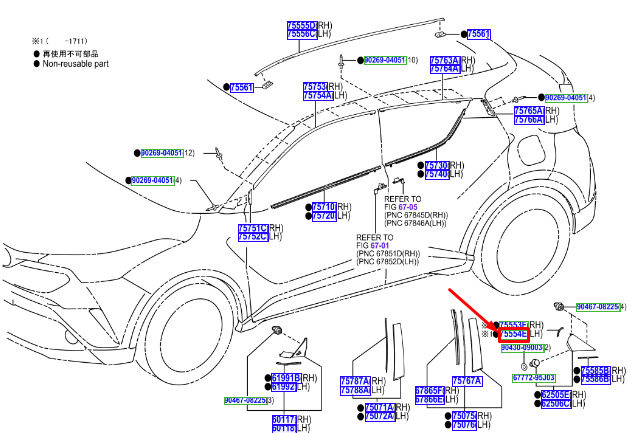The height and width of the screenshot is (433, 642).
Task: Select part number 75753 RH label
Action: pos(315,87)
